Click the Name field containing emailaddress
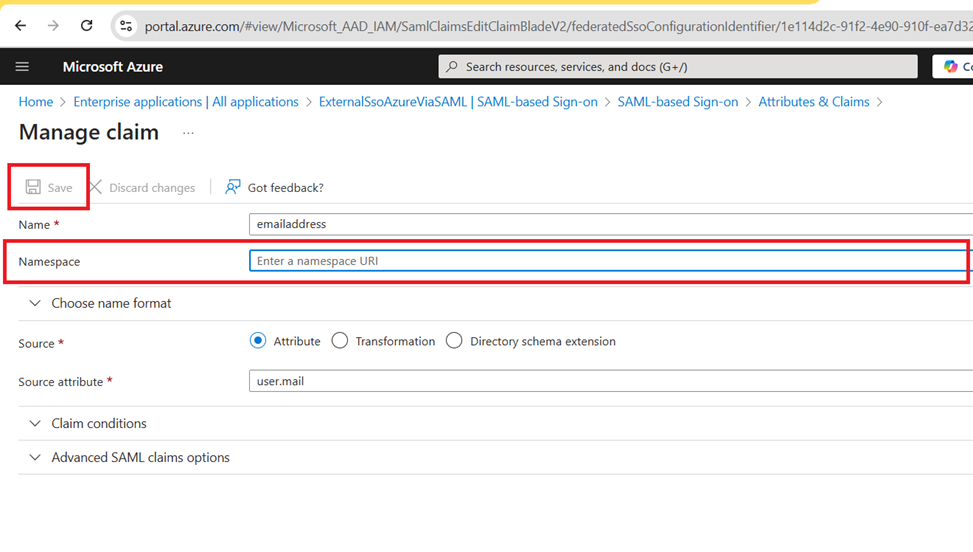 pos(611,224)
